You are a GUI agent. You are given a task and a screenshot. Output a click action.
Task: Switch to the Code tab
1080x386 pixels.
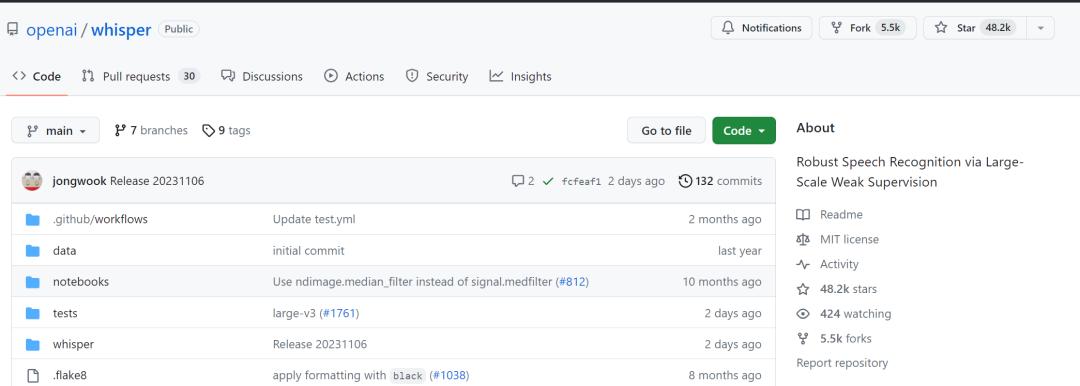tap(37, 77)
